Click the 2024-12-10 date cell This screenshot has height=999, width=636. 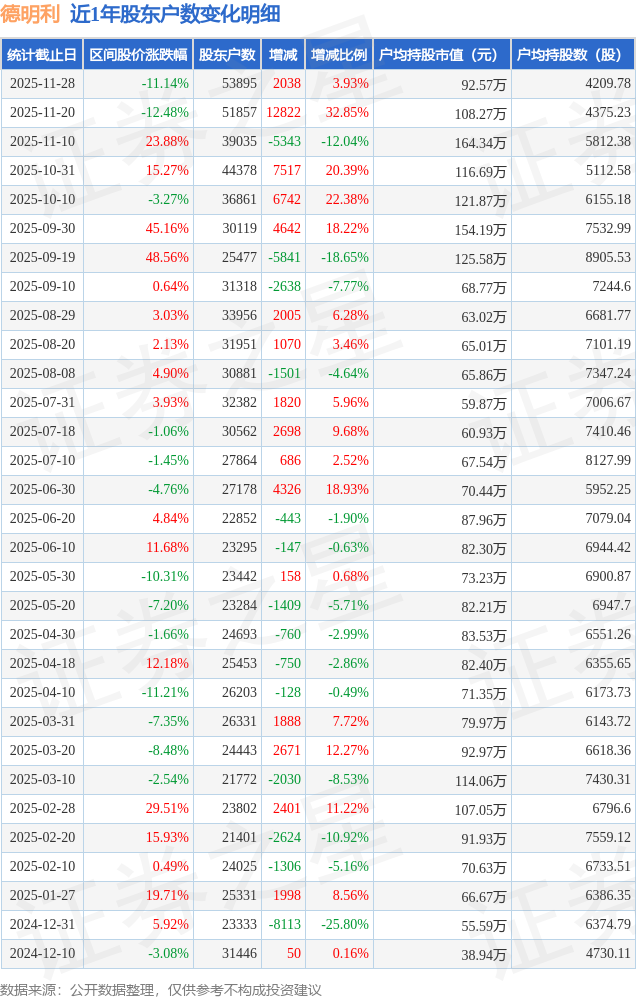(42, 954)
